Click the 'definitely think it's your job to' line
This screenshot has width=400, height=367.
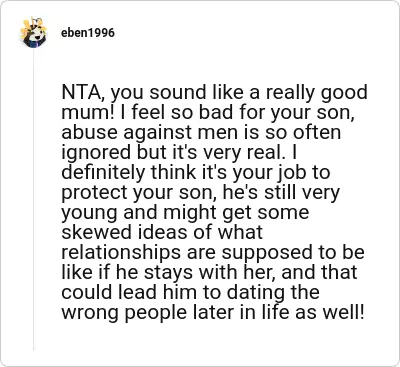[x=196, y=172]
